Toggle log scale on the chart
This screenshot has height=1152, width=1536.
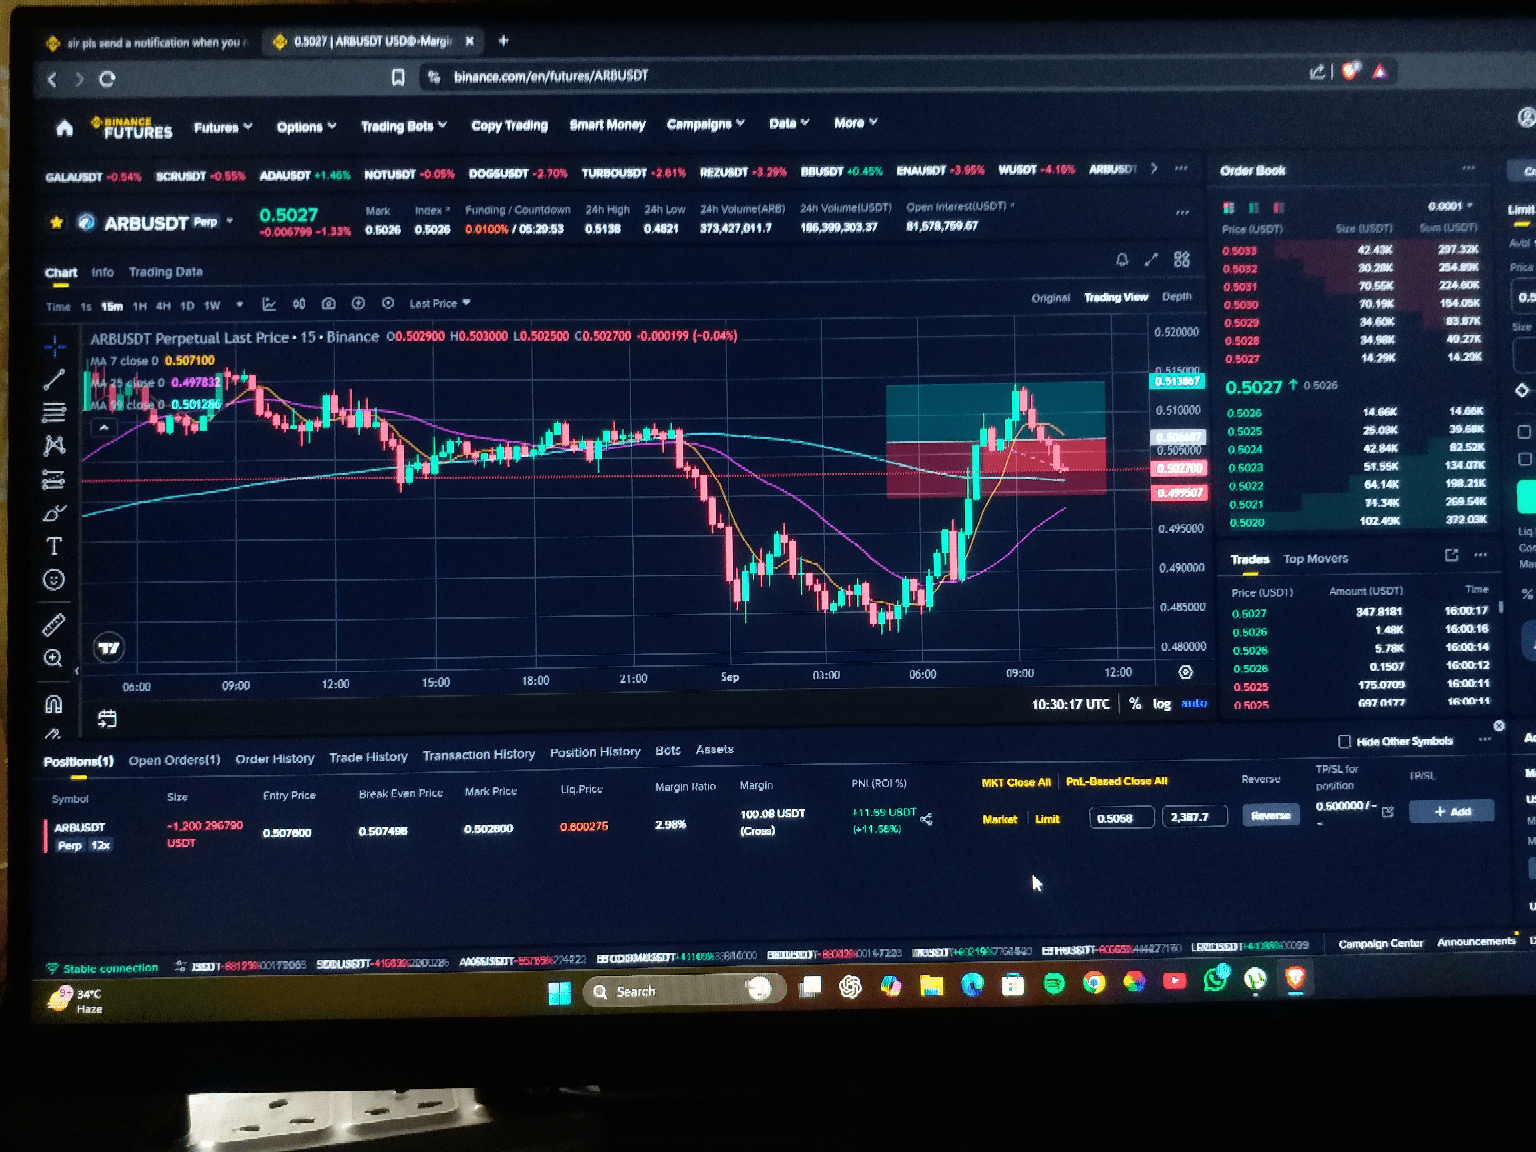tap(1162, 704)
